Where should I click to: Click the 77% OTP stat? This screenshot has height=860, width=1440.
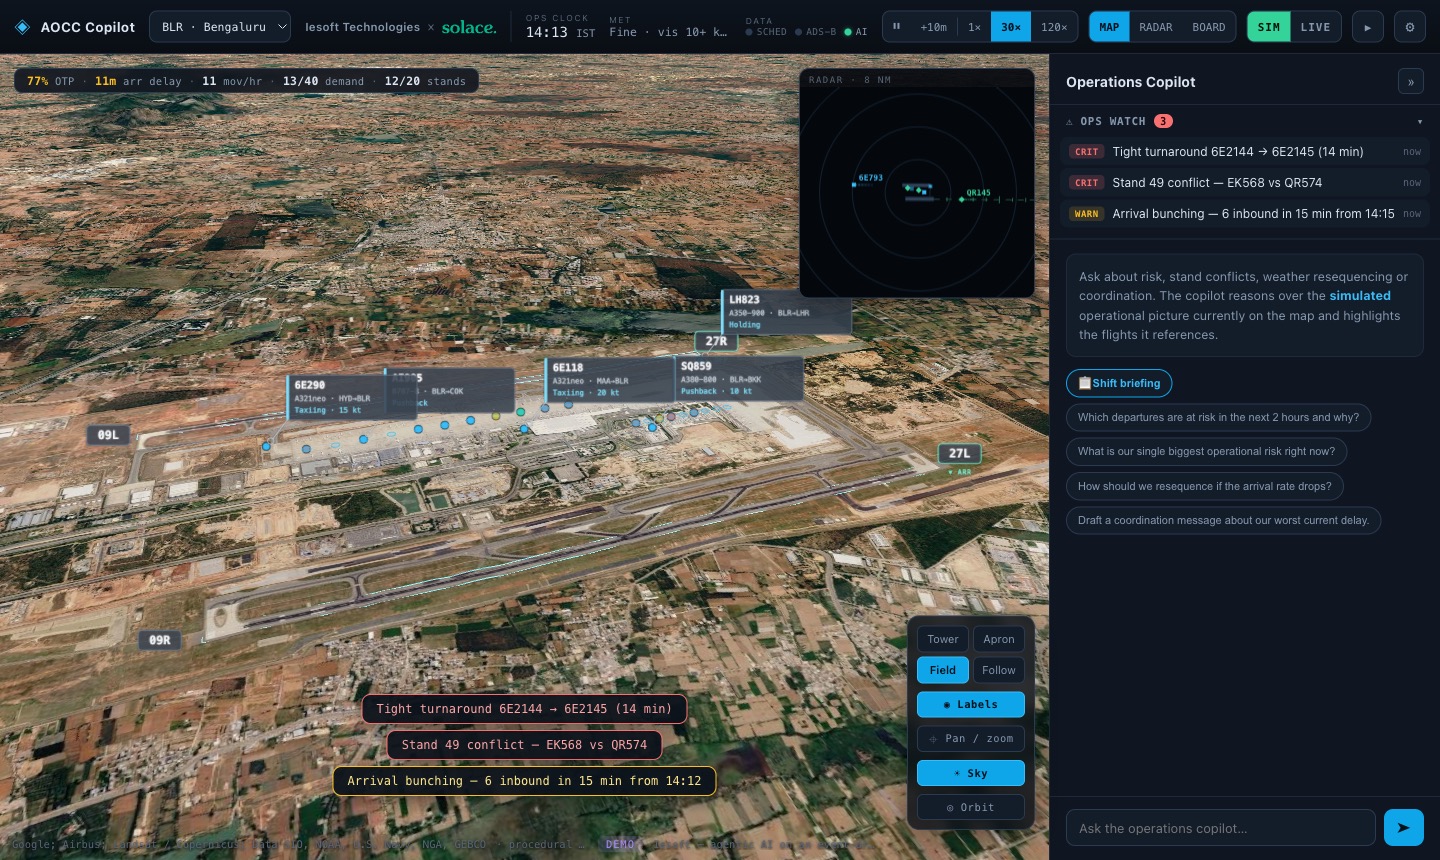coord(50,81)
